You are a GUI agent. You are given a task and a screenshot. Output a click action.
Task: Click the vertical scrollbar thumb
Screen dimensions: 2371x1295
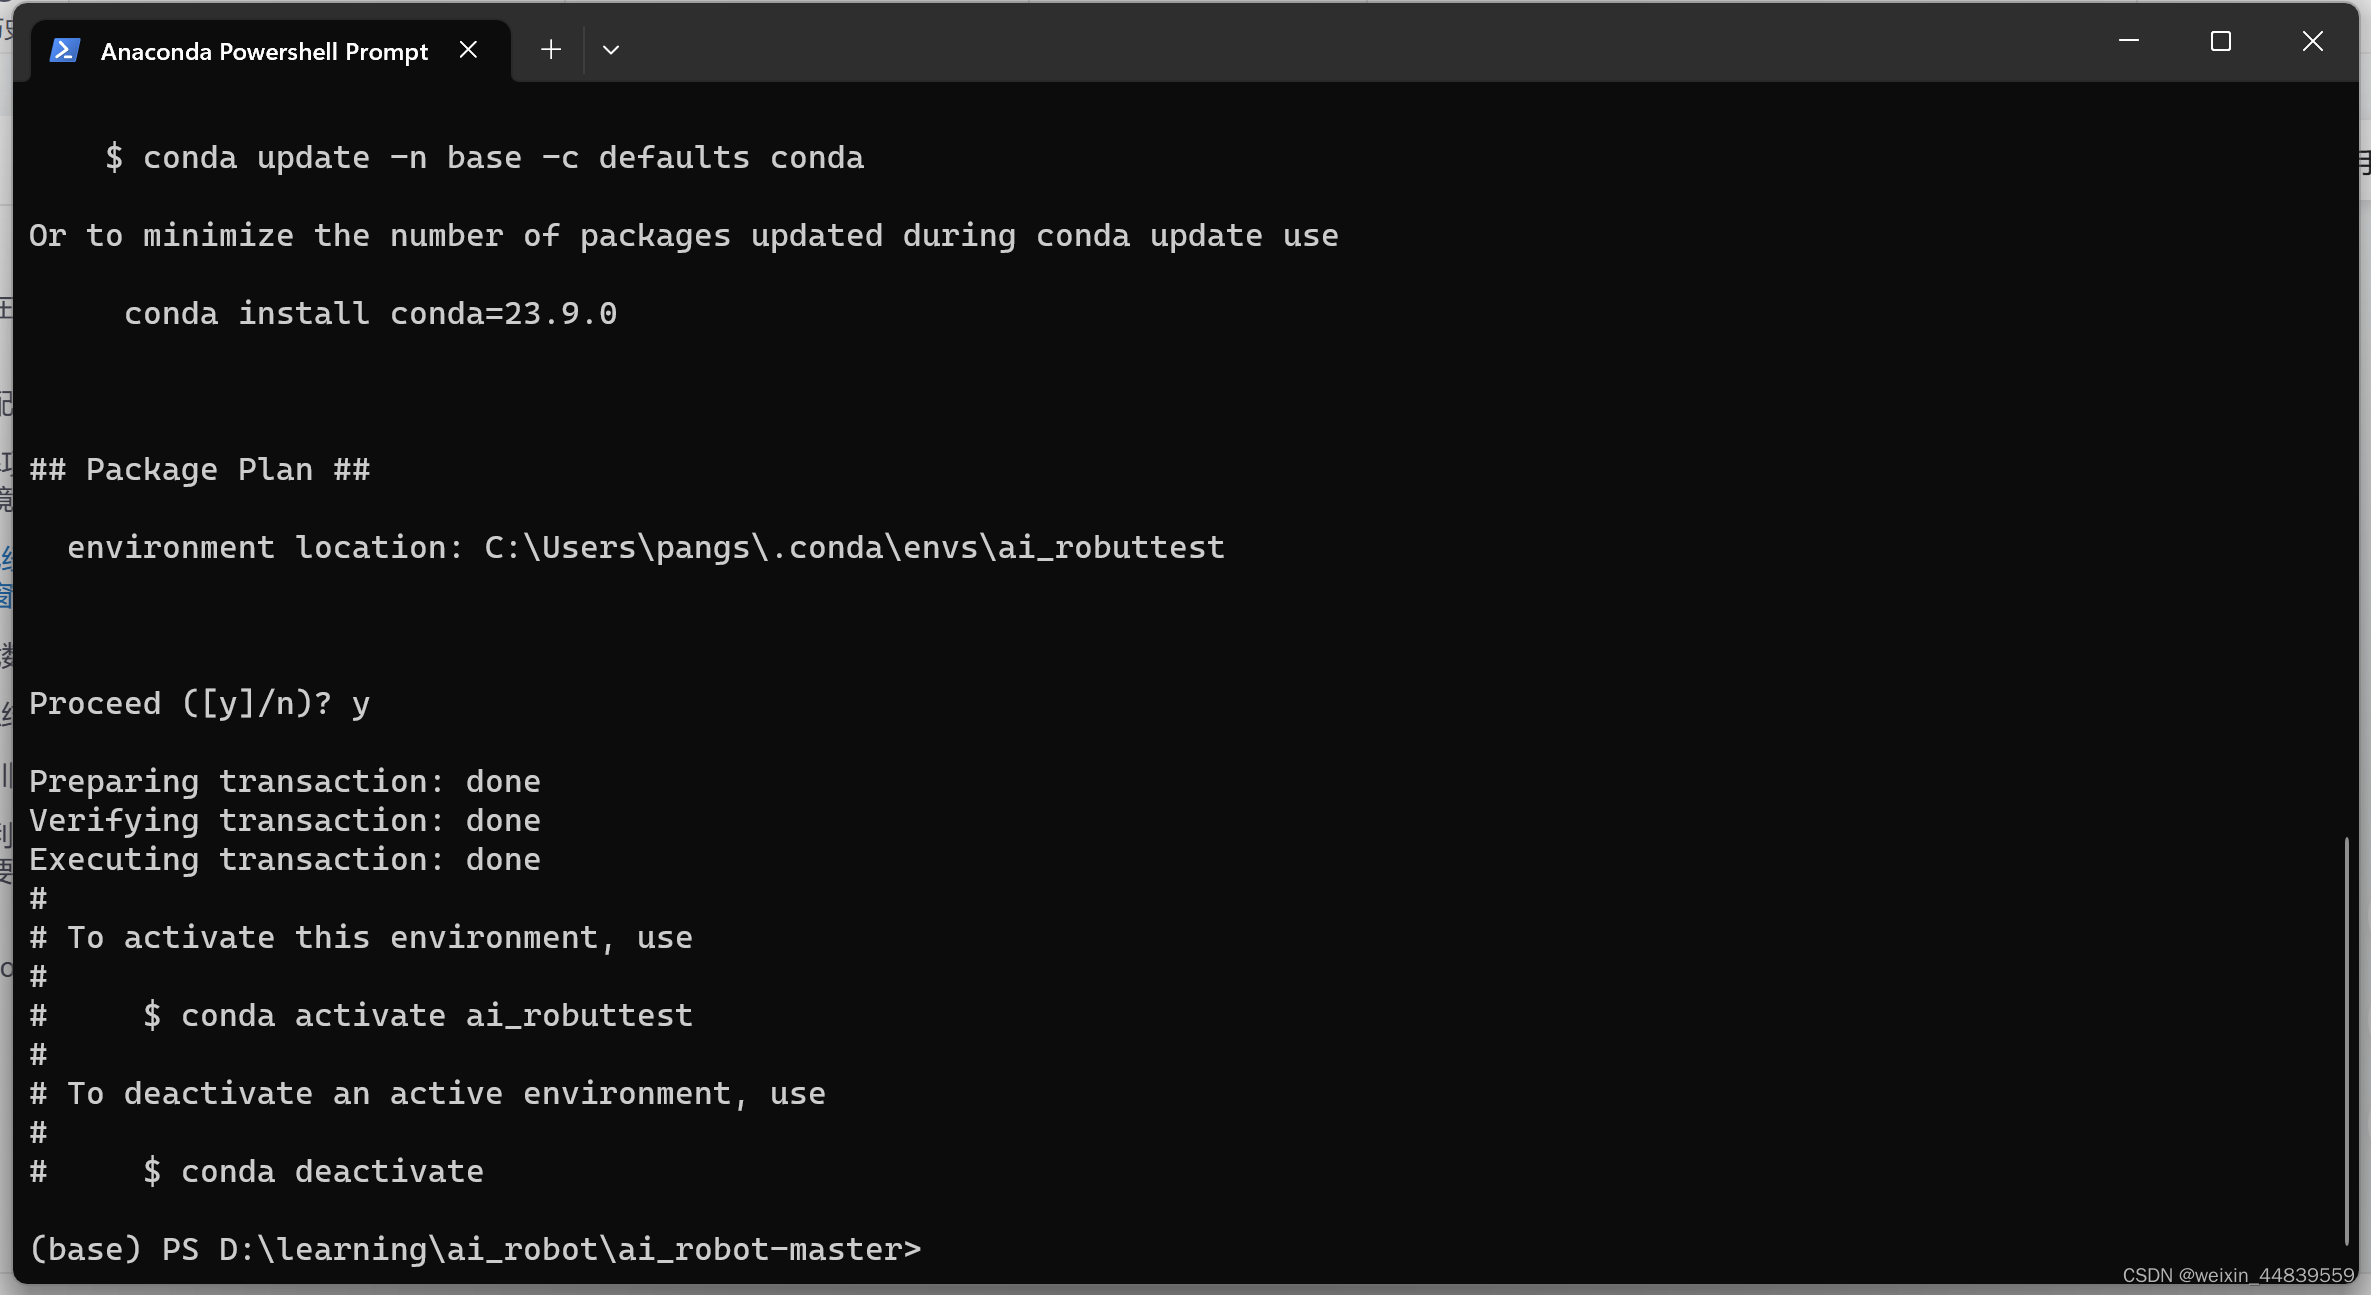(x=2346, y=1040)
